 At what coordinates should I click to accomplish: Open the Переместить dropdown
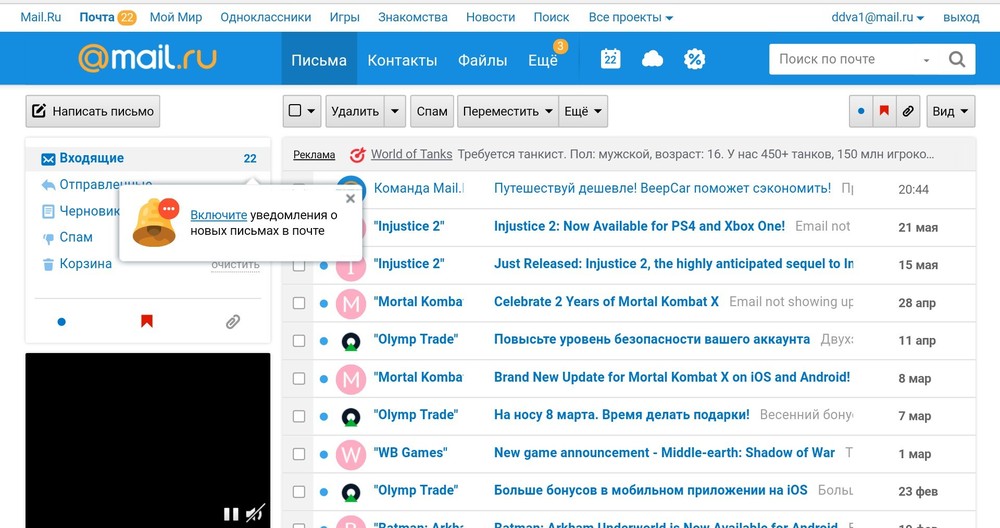click(x=507, y=111)
